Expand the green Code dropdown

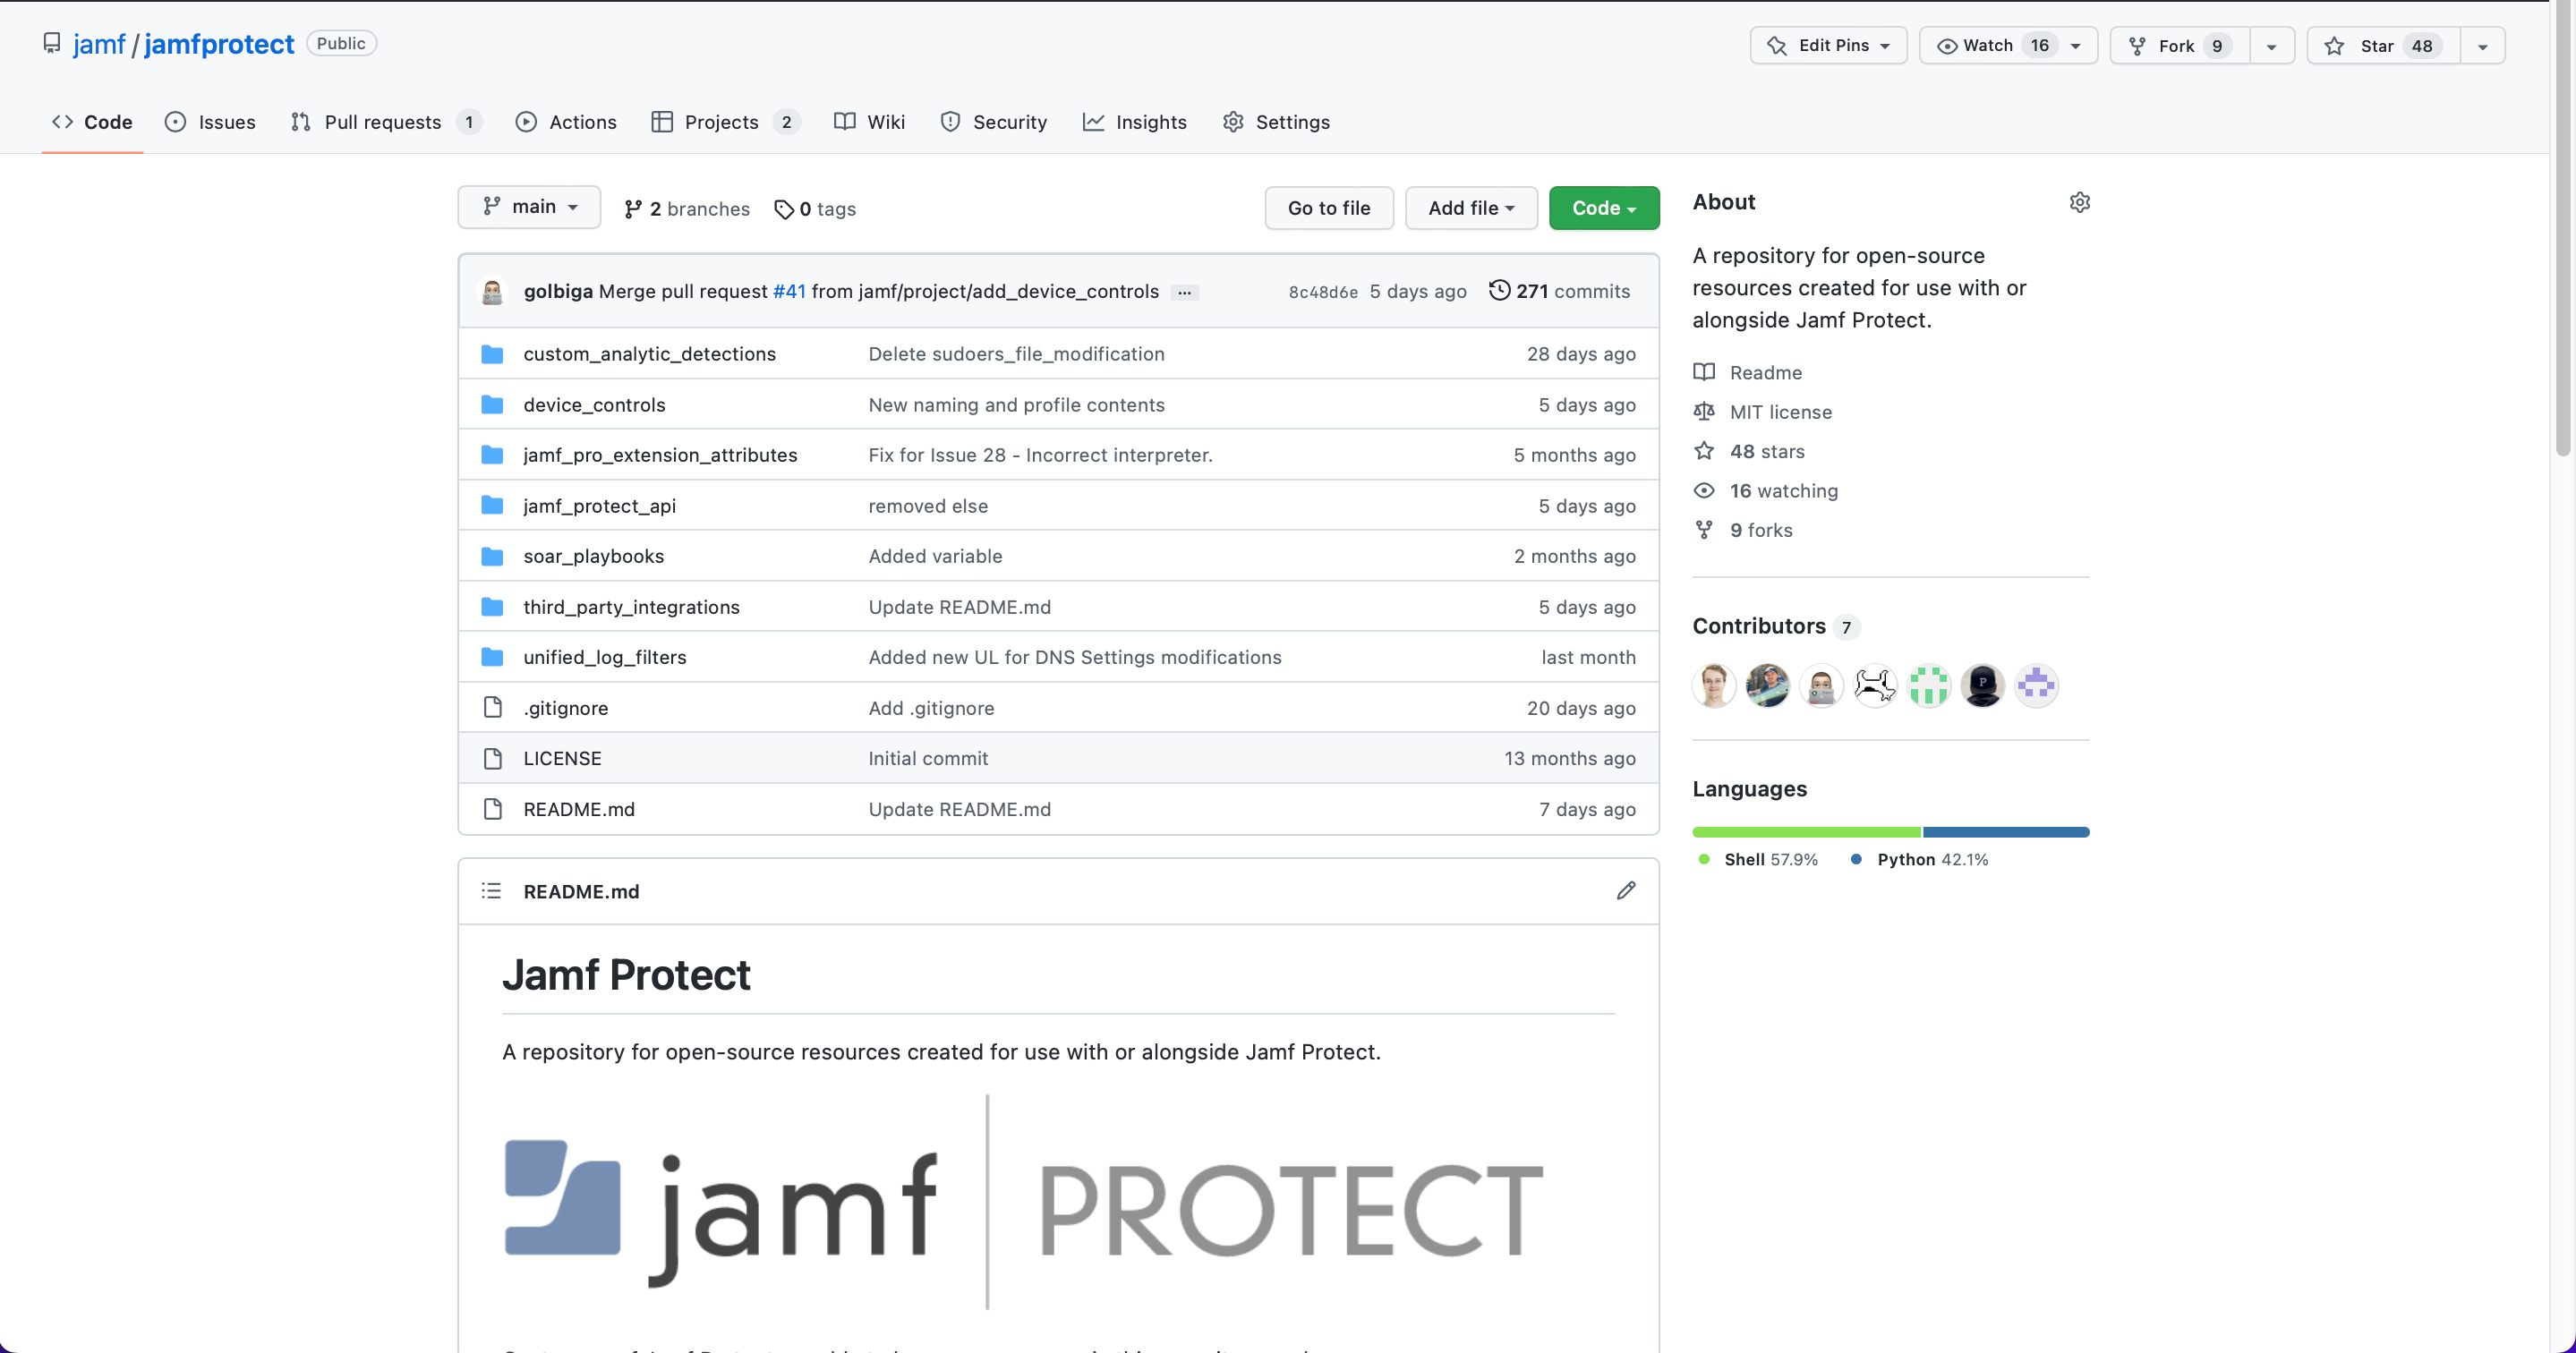(x=1603, y=208)
